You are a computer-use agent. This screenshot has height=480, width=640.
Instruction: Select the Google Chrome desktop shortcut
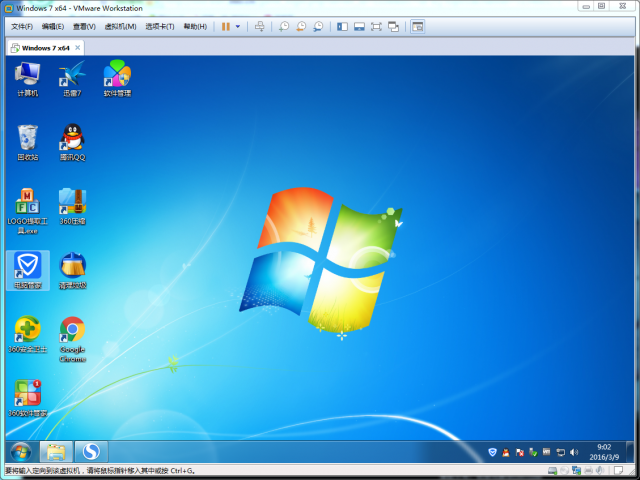[72, 340]
